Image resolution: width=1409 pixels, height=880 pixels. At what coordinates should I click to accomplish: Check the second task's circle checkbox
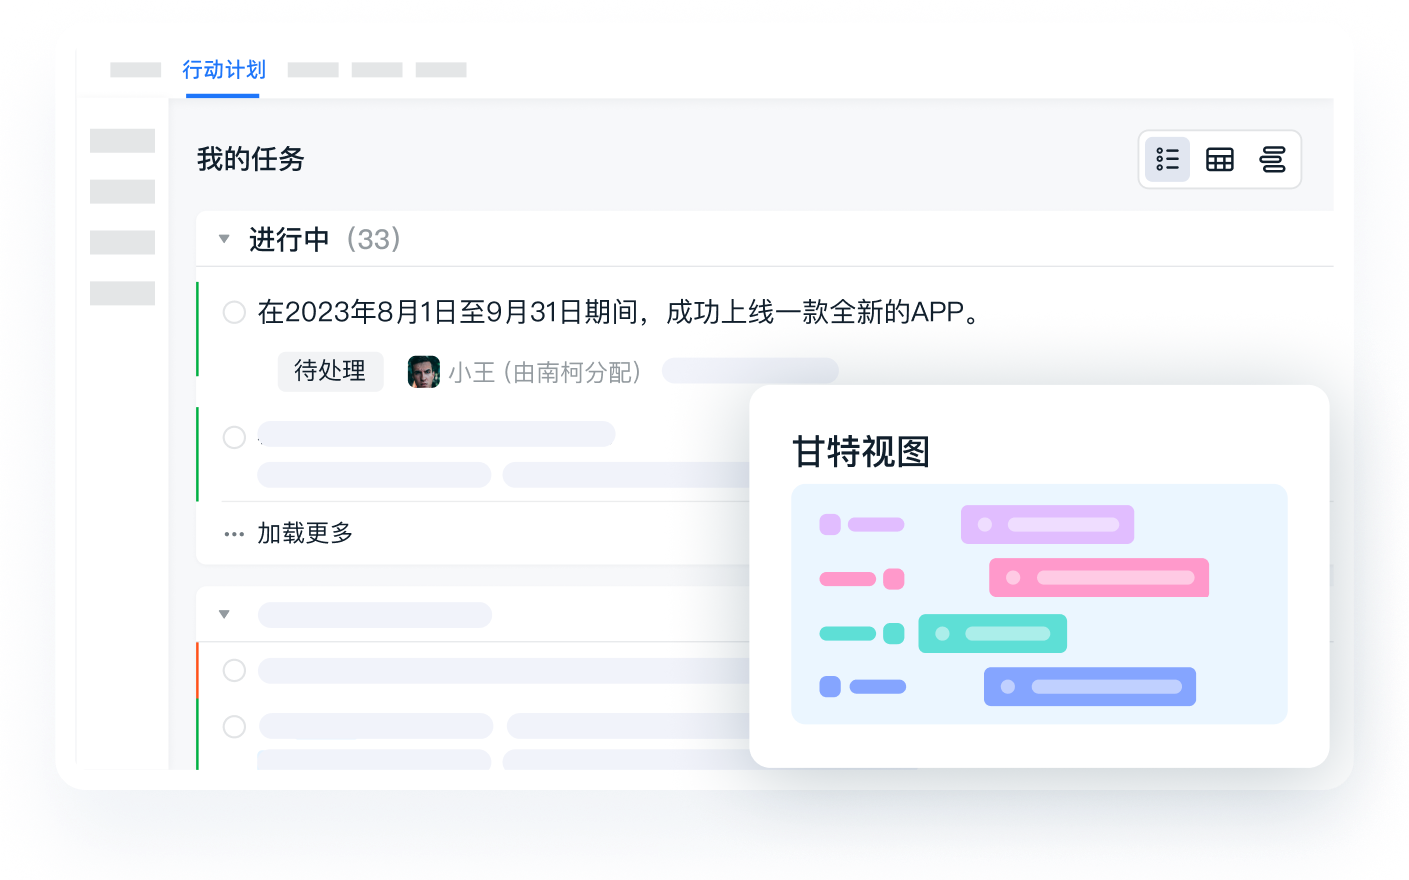point(234,437)
